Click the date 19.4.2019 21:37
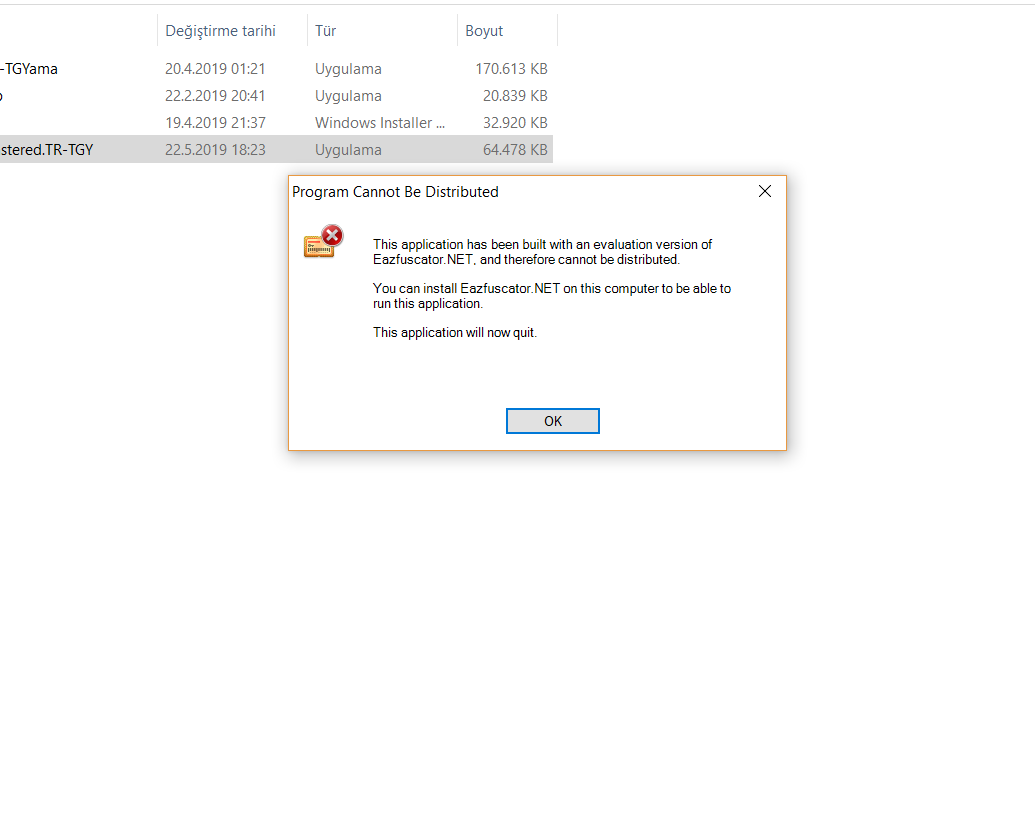 click(215, 123)
